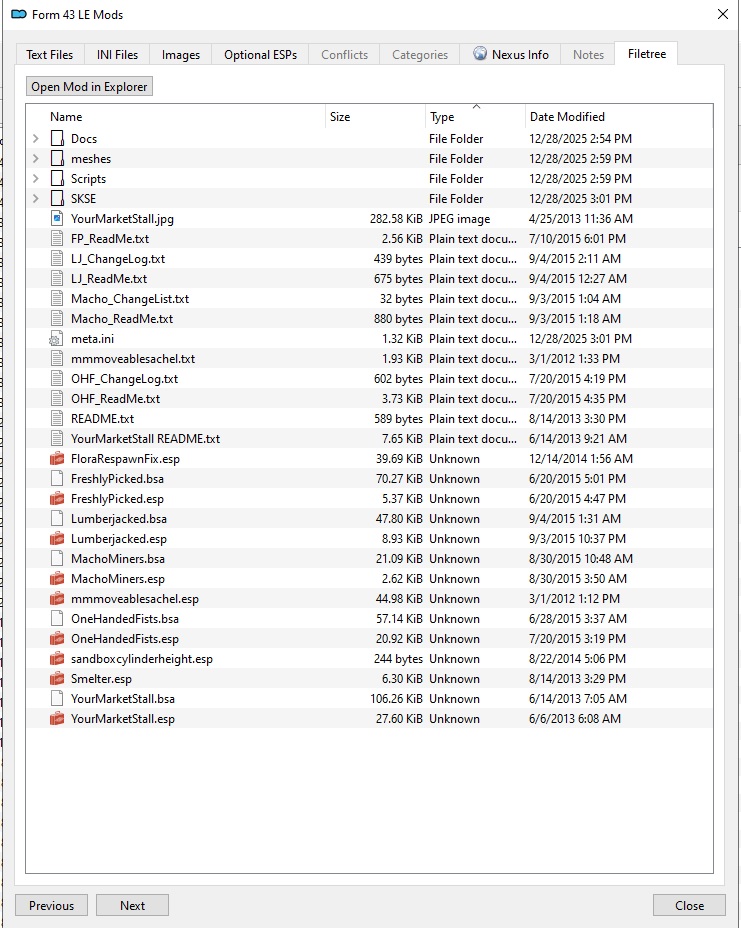Click the 106.26 KiB size cell
The width and height of the screenshot is (741, 928).
396,699
